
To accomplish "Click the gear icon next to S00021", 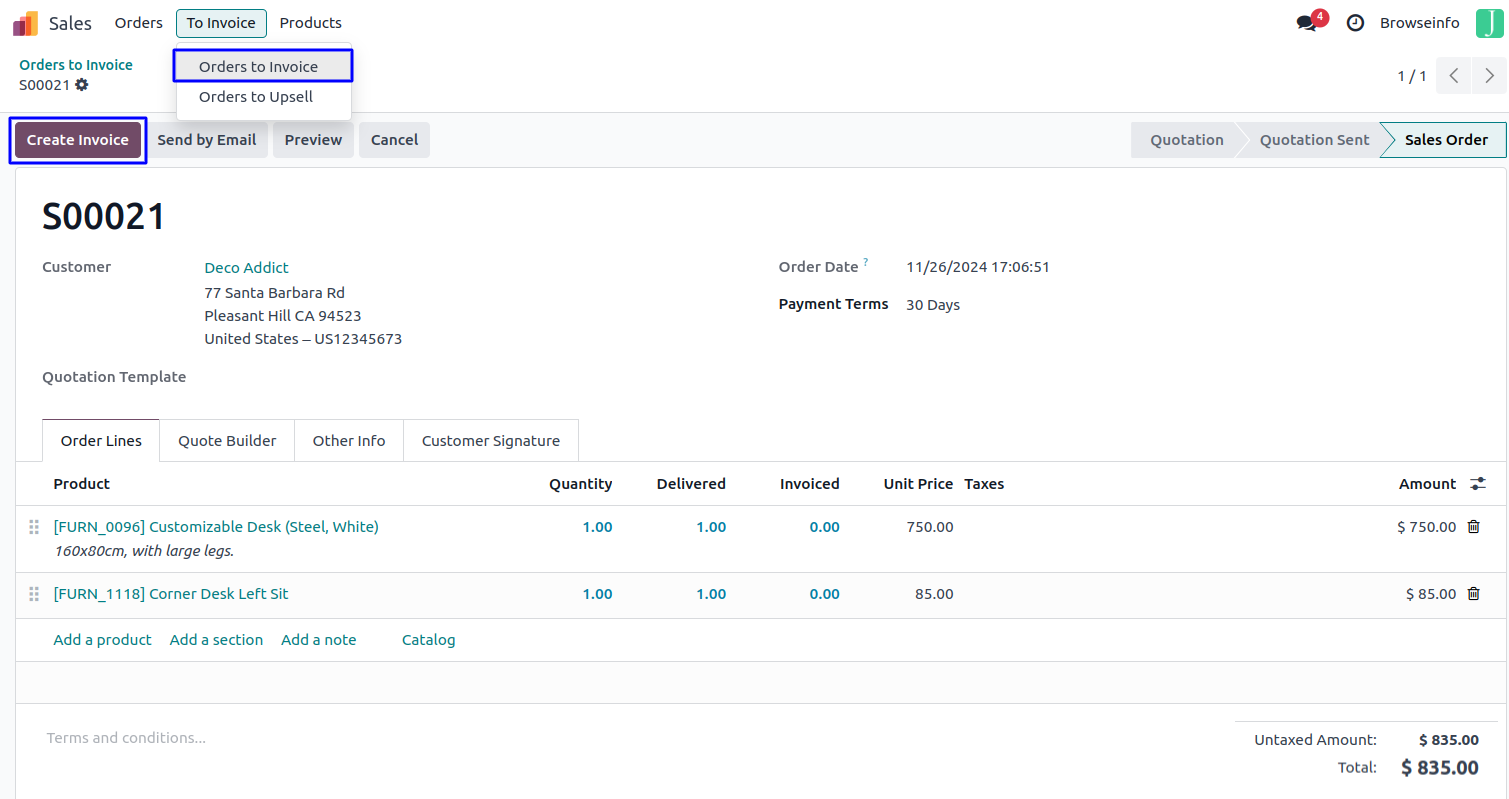I will tap(82, 85).
